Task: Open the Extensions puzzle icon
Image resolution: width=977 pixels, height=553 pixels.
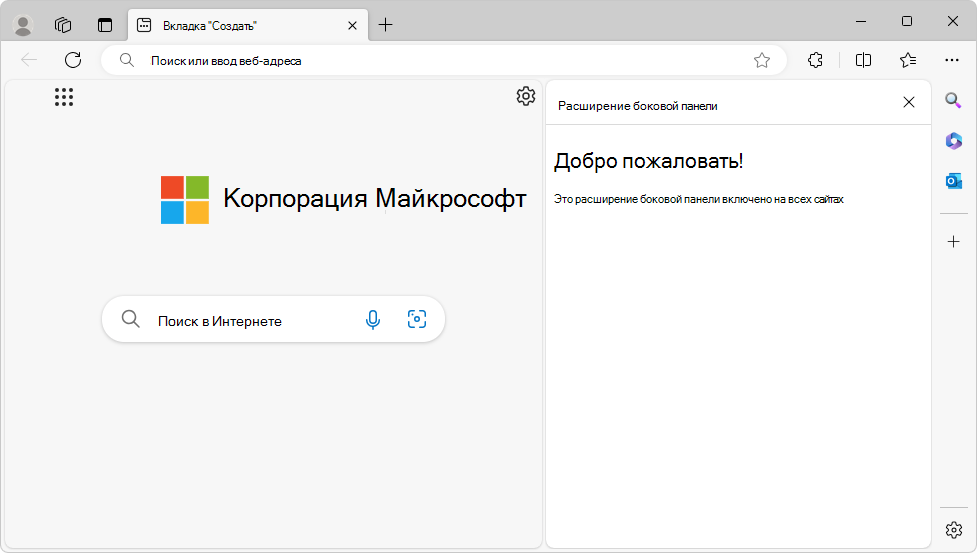Action: [x=815, y=60]
